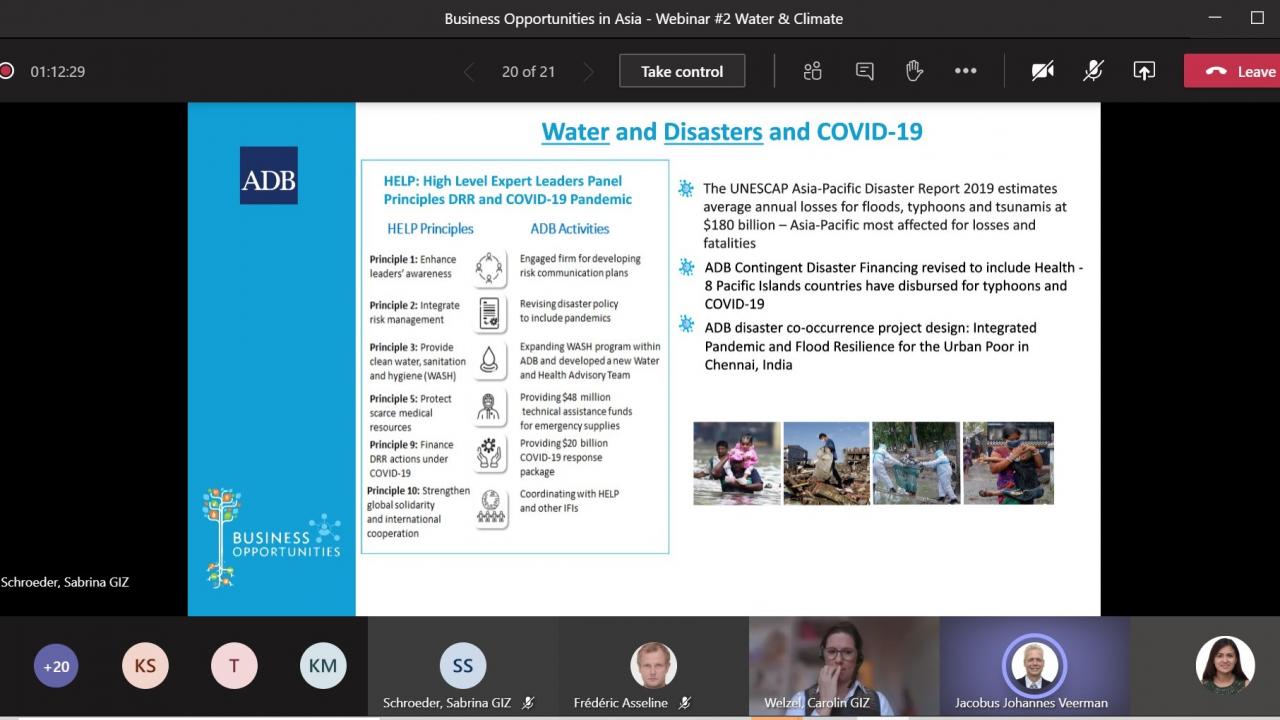This screenshot has height=720, width=1280.
Task: Select Schroeder, Sabrina GIZ participant tile
Action: (463, 666)
